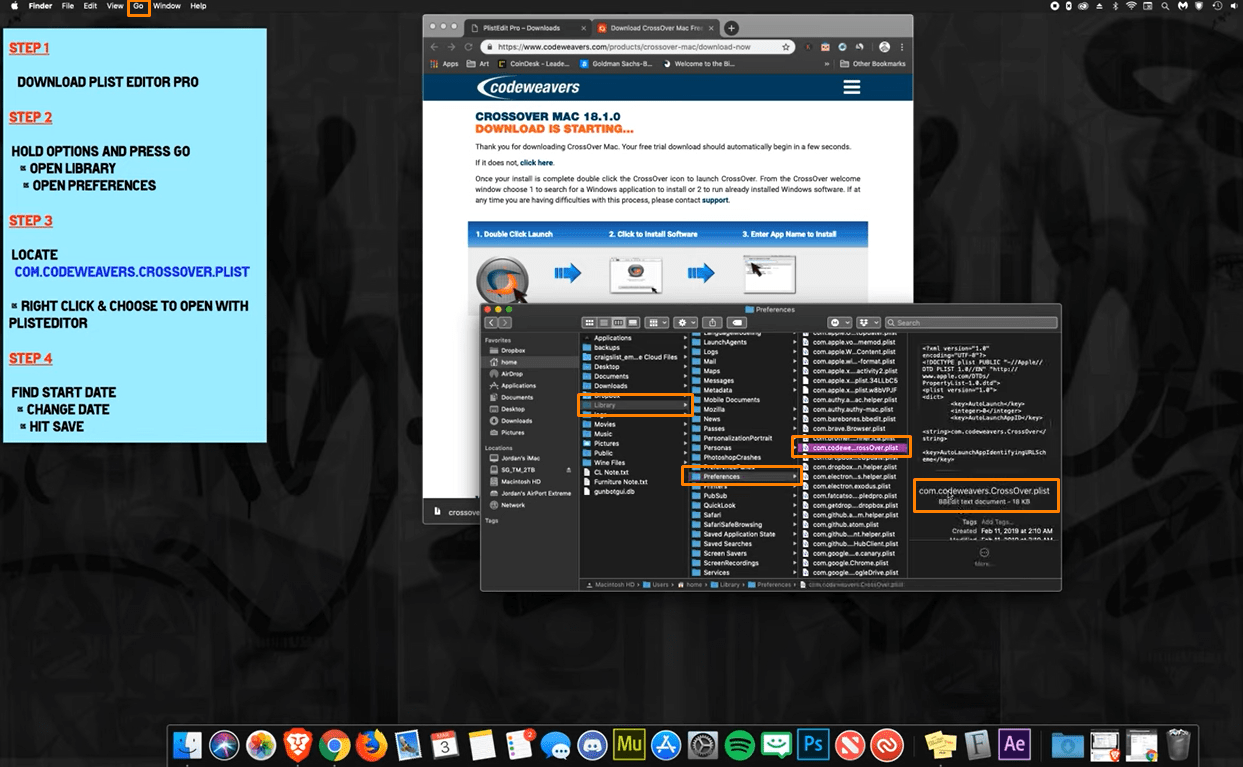Open the Finder group-by dropdown
The image size is (1243, 767).
(657, 323)
